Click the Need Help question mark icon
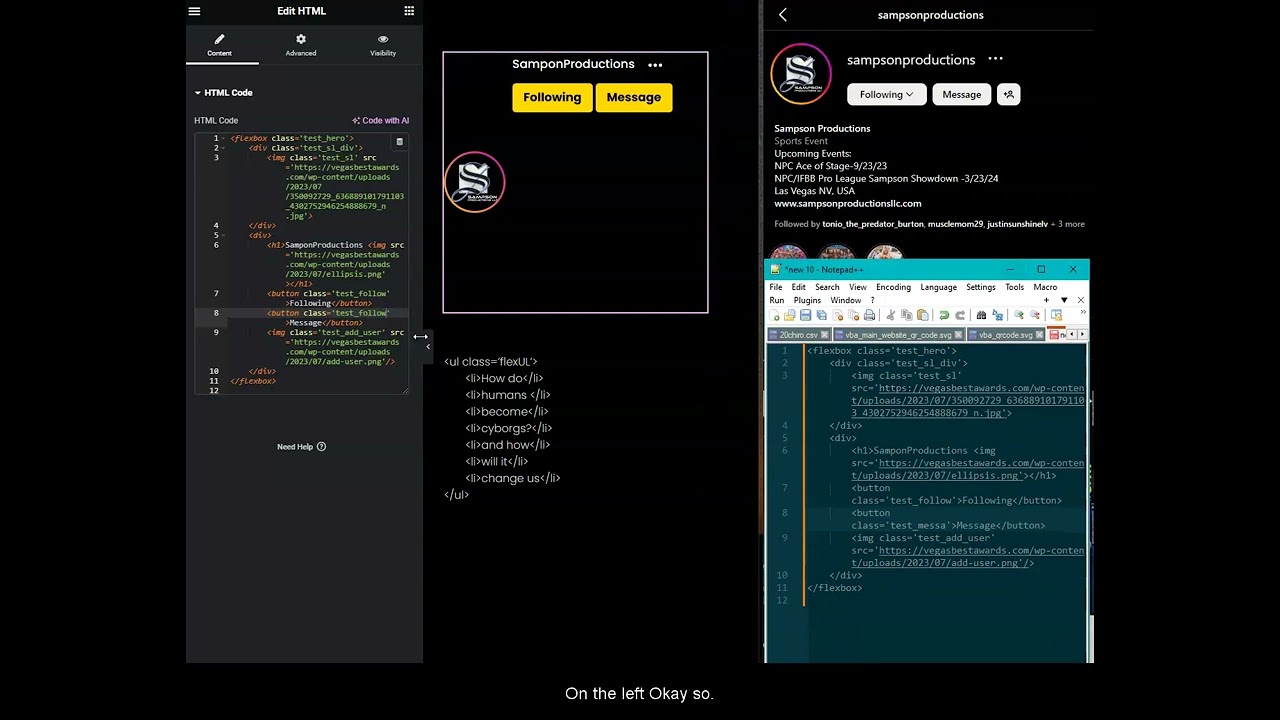The height and width of the screenshot is (720, 1280). (321, 446)
